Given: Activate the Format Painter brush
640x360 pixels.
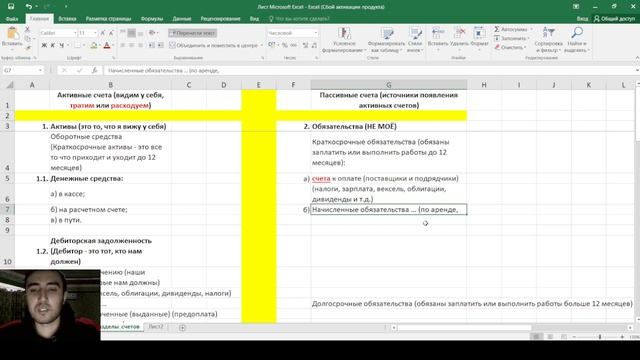Looking at the screenshot, I should pyautogui.click(x=28, y=48).
